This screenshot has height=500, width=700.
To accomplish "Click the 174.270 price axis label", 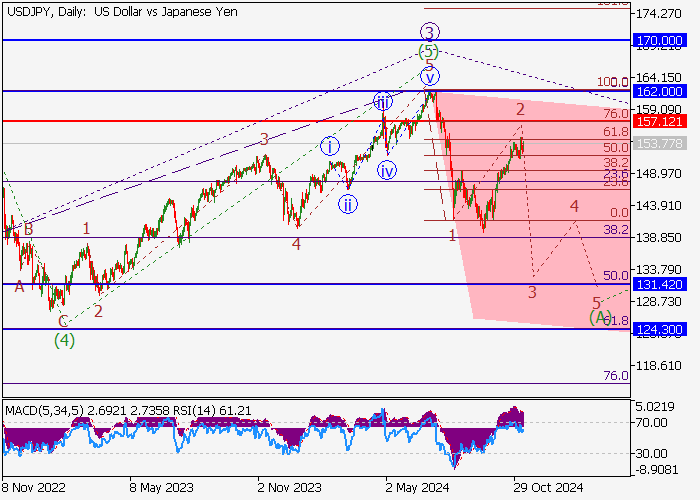I will (659, 14).
